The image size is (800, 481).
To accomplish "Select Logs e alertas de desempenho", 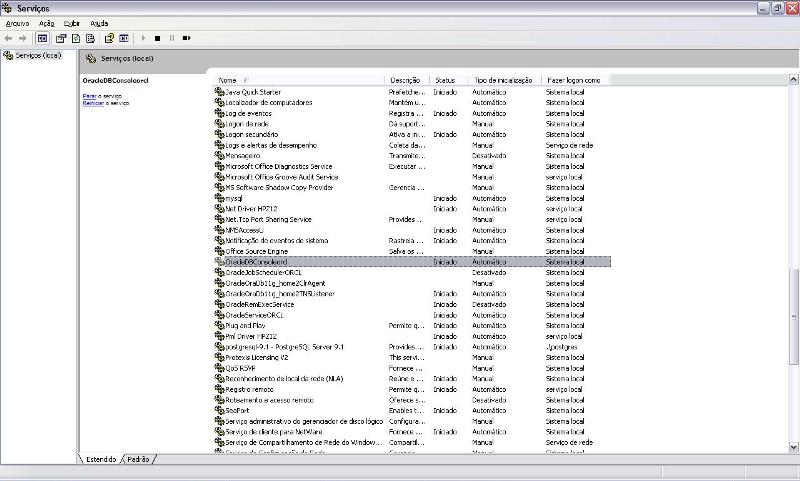I will 271,145.
